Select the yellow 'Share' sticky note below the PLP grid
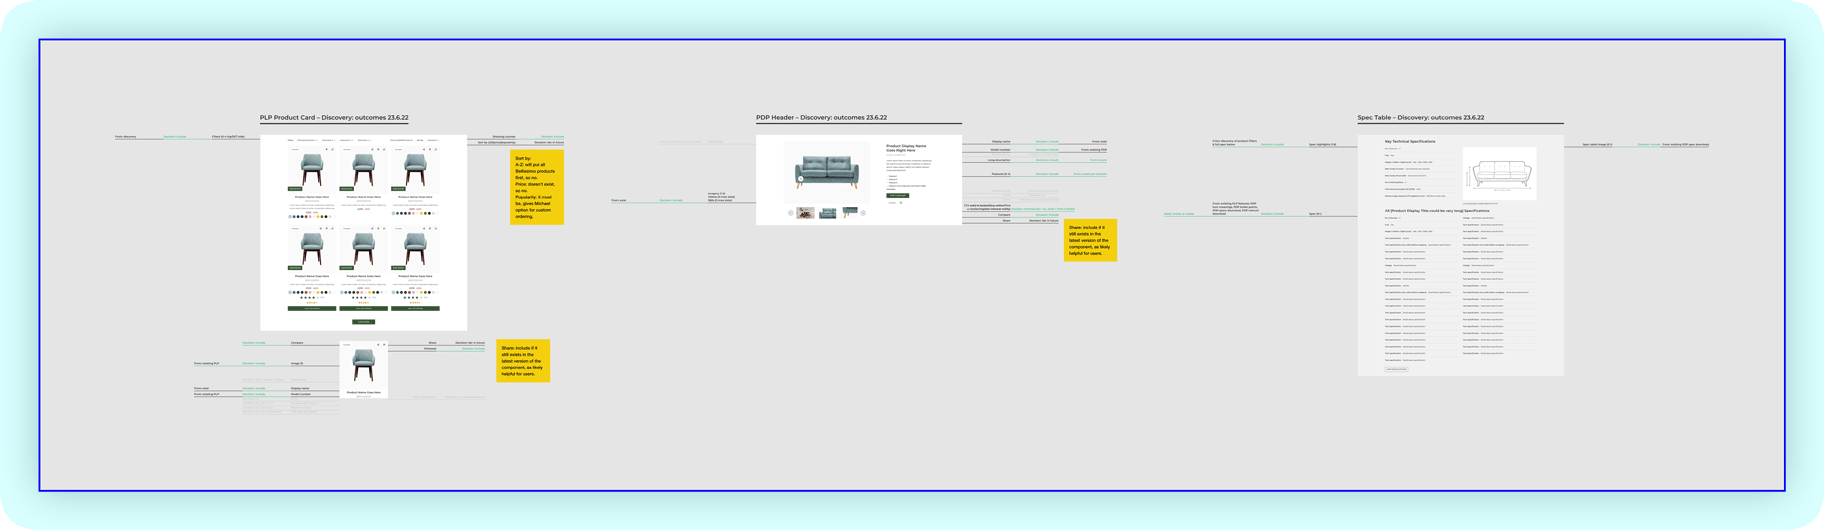1824x530 pixels. [x=523, y=360]
